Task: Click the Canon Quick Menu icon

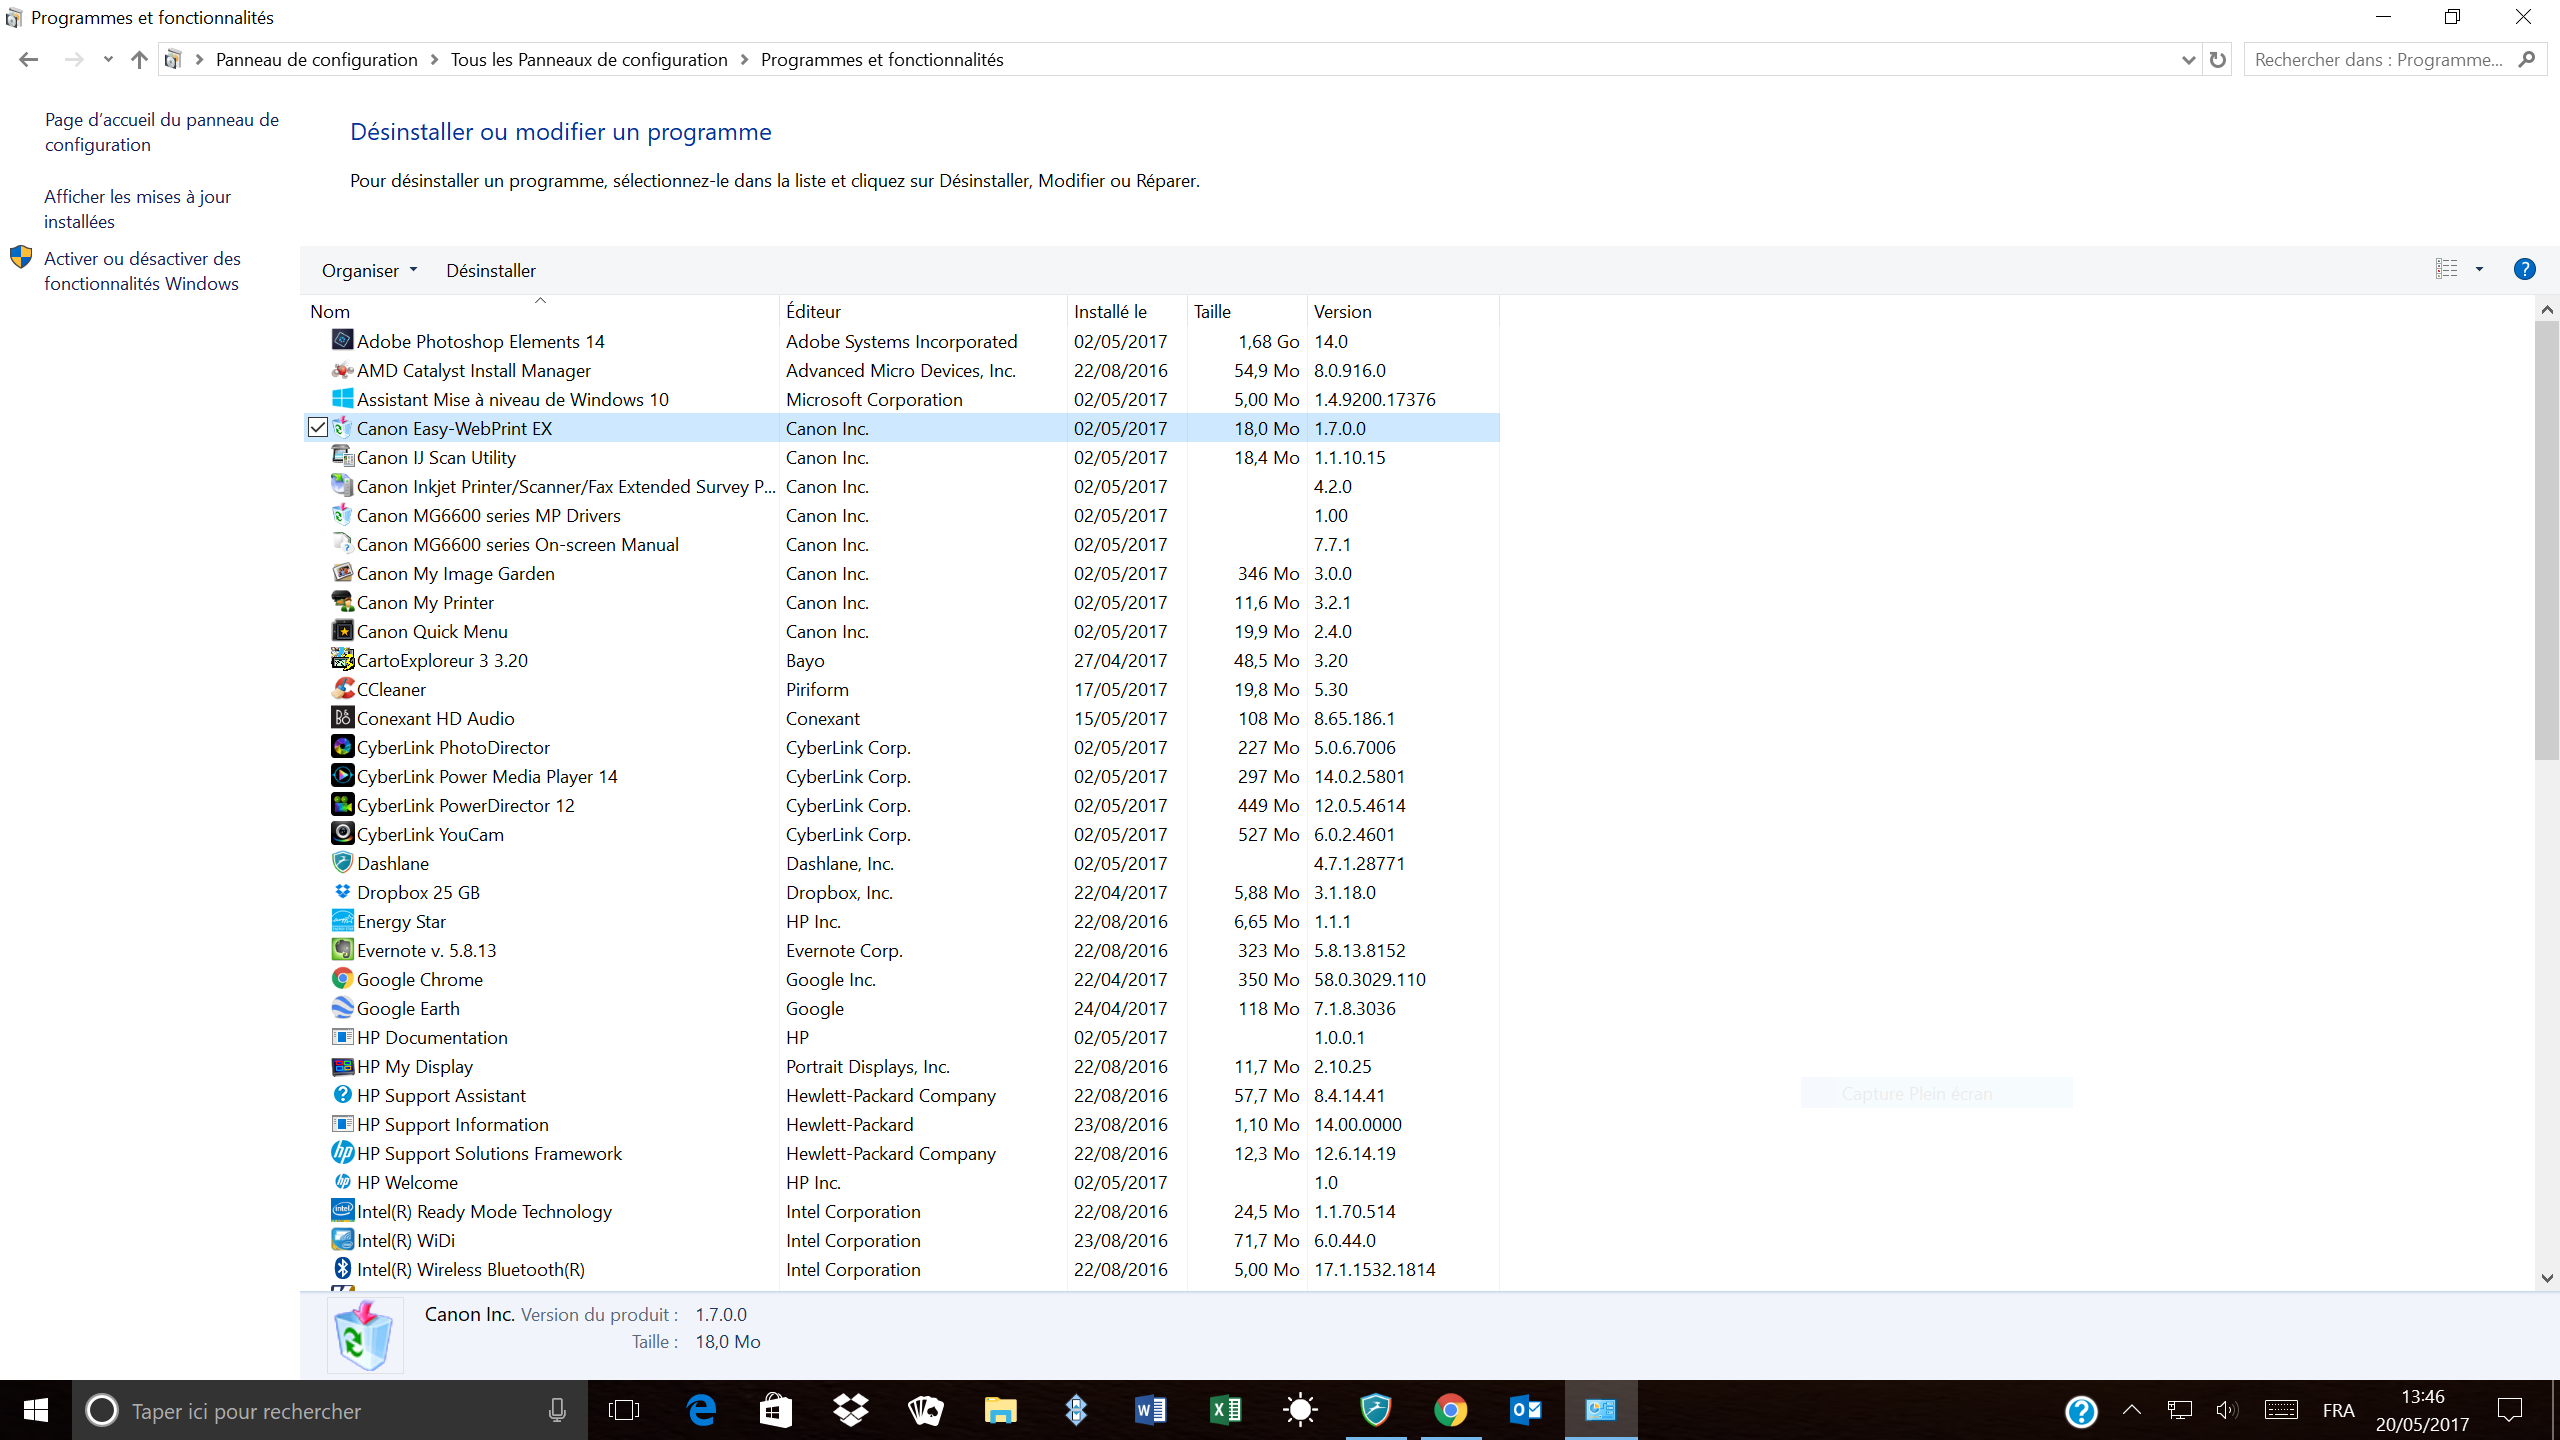Action: click(342, 631)
